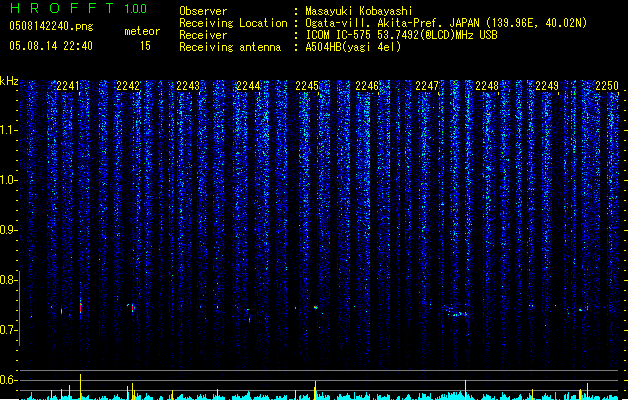Click the ICOM IC-575 53.7492 MHz USB text
Viewport: 629px width, 400px height.
401,35
